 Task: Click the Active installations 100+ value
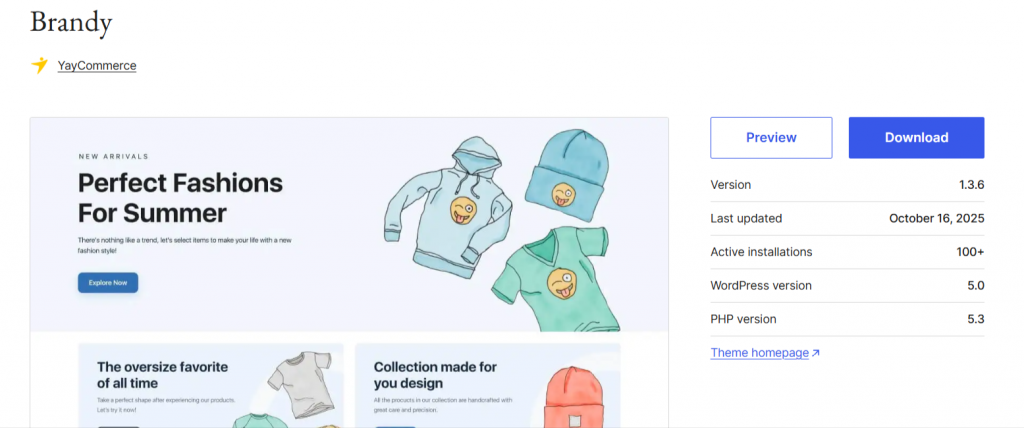point(969,252)
